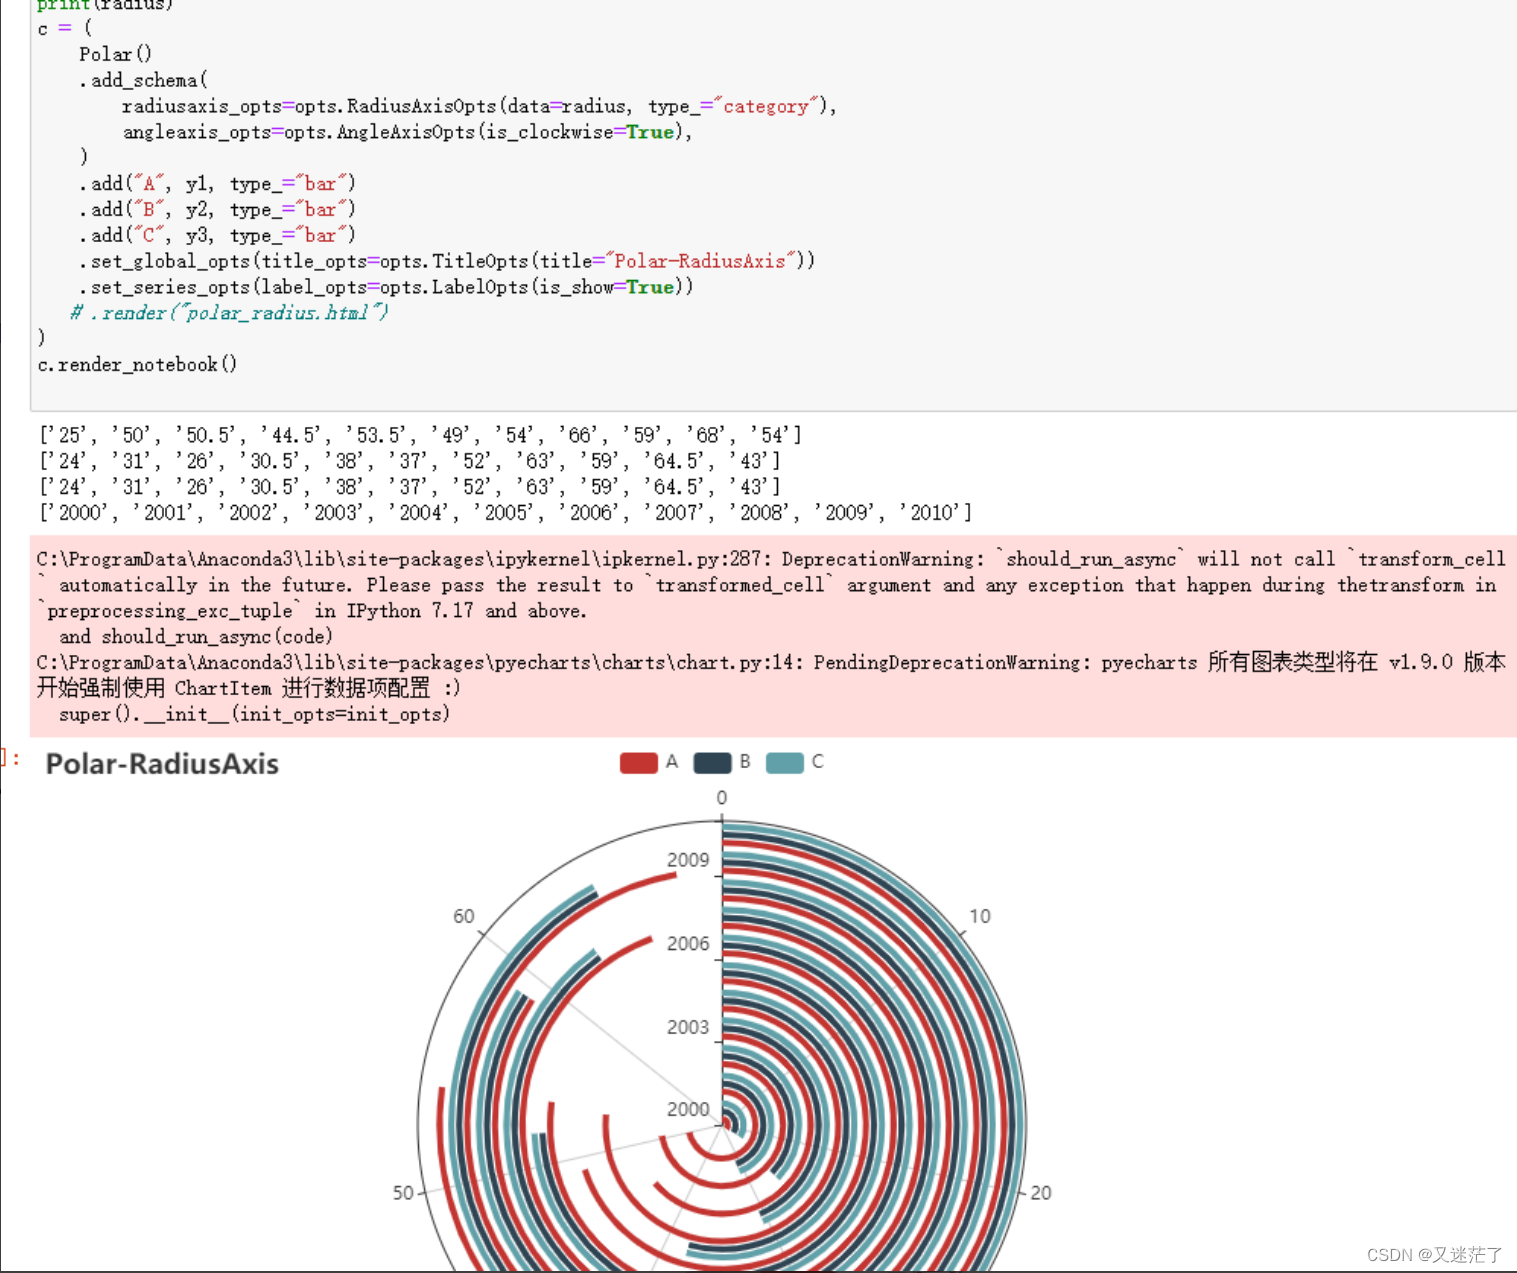Screen dimensions: 1517x1273
Task: Select the Polar-RadiusAxis chart title
Action: coord(161,764)
